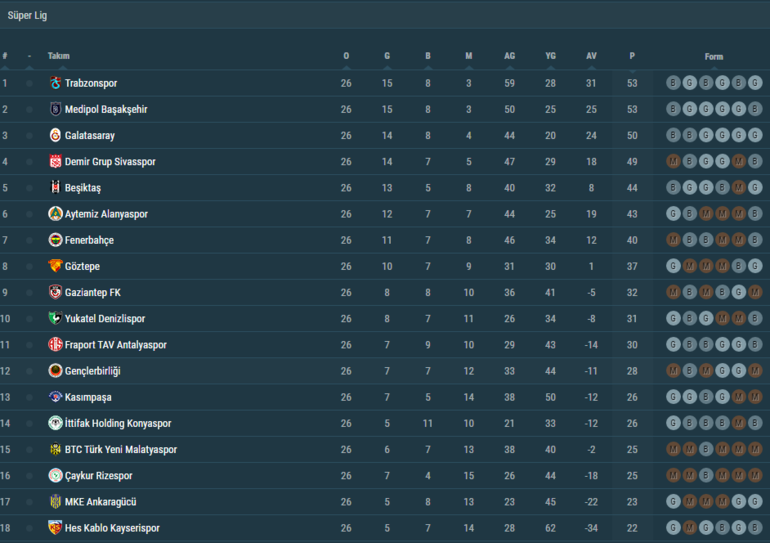
Task: Click the Trabzonspor club logo
Action: [55, 83]
